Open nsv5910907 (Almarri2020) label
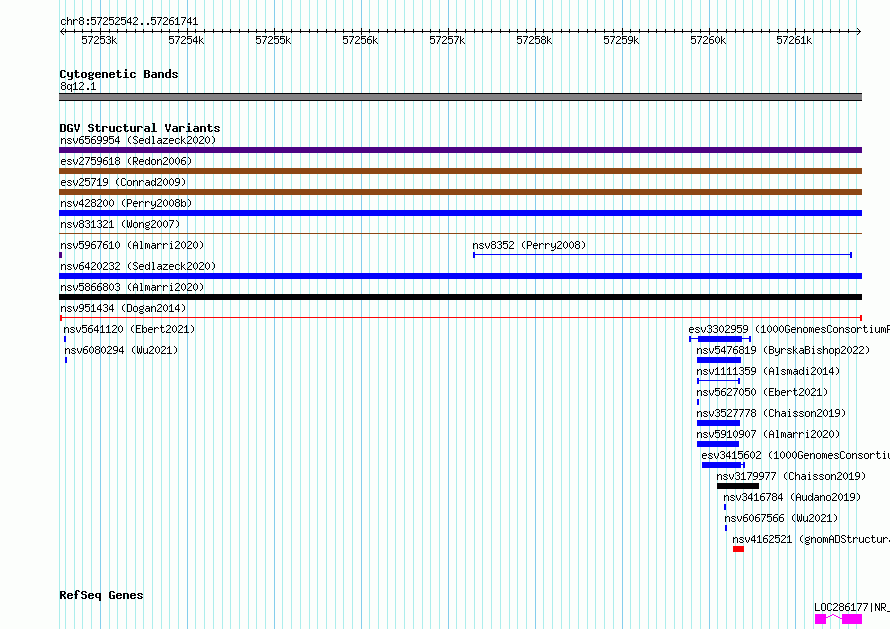 point(769,434)
